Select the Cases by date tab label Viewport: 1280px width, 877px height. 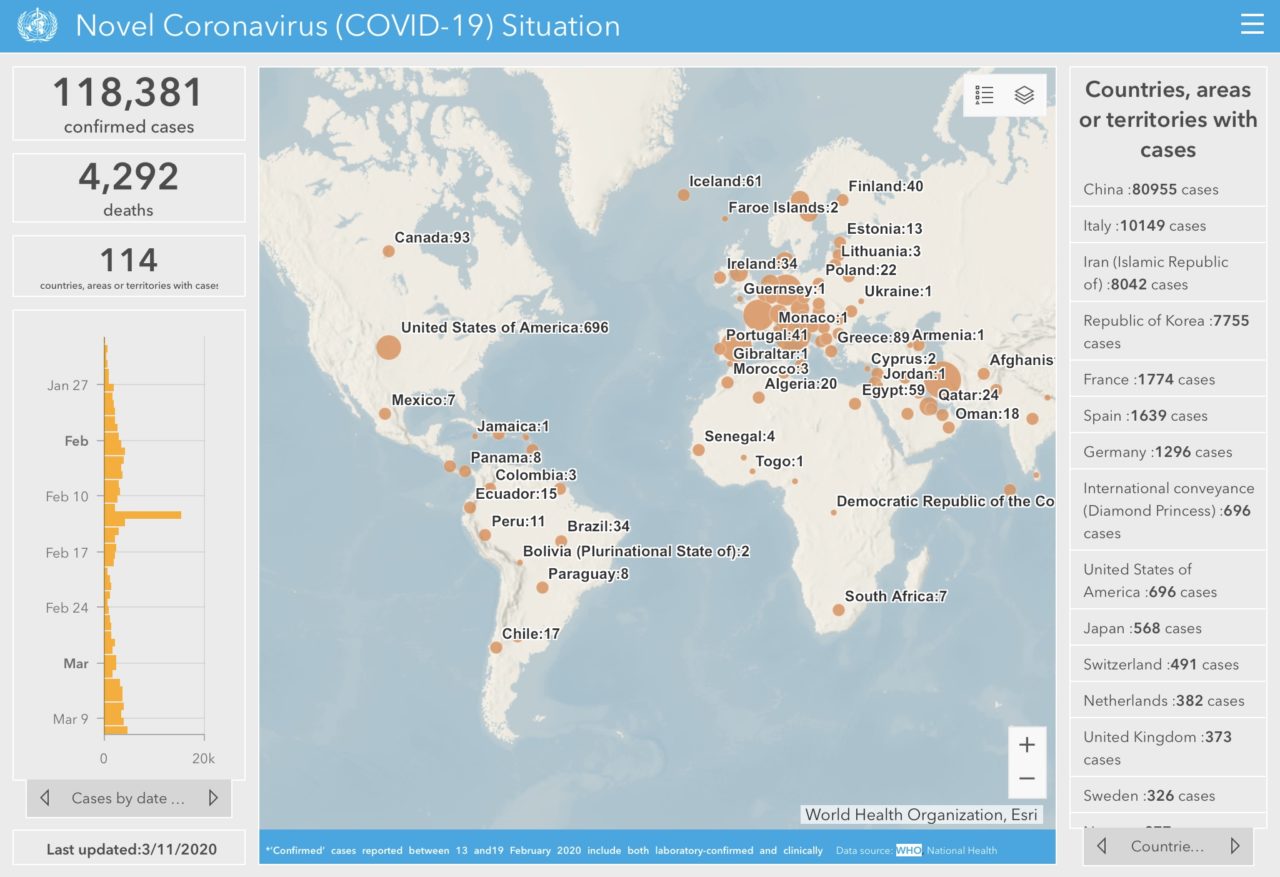(128, 798)
